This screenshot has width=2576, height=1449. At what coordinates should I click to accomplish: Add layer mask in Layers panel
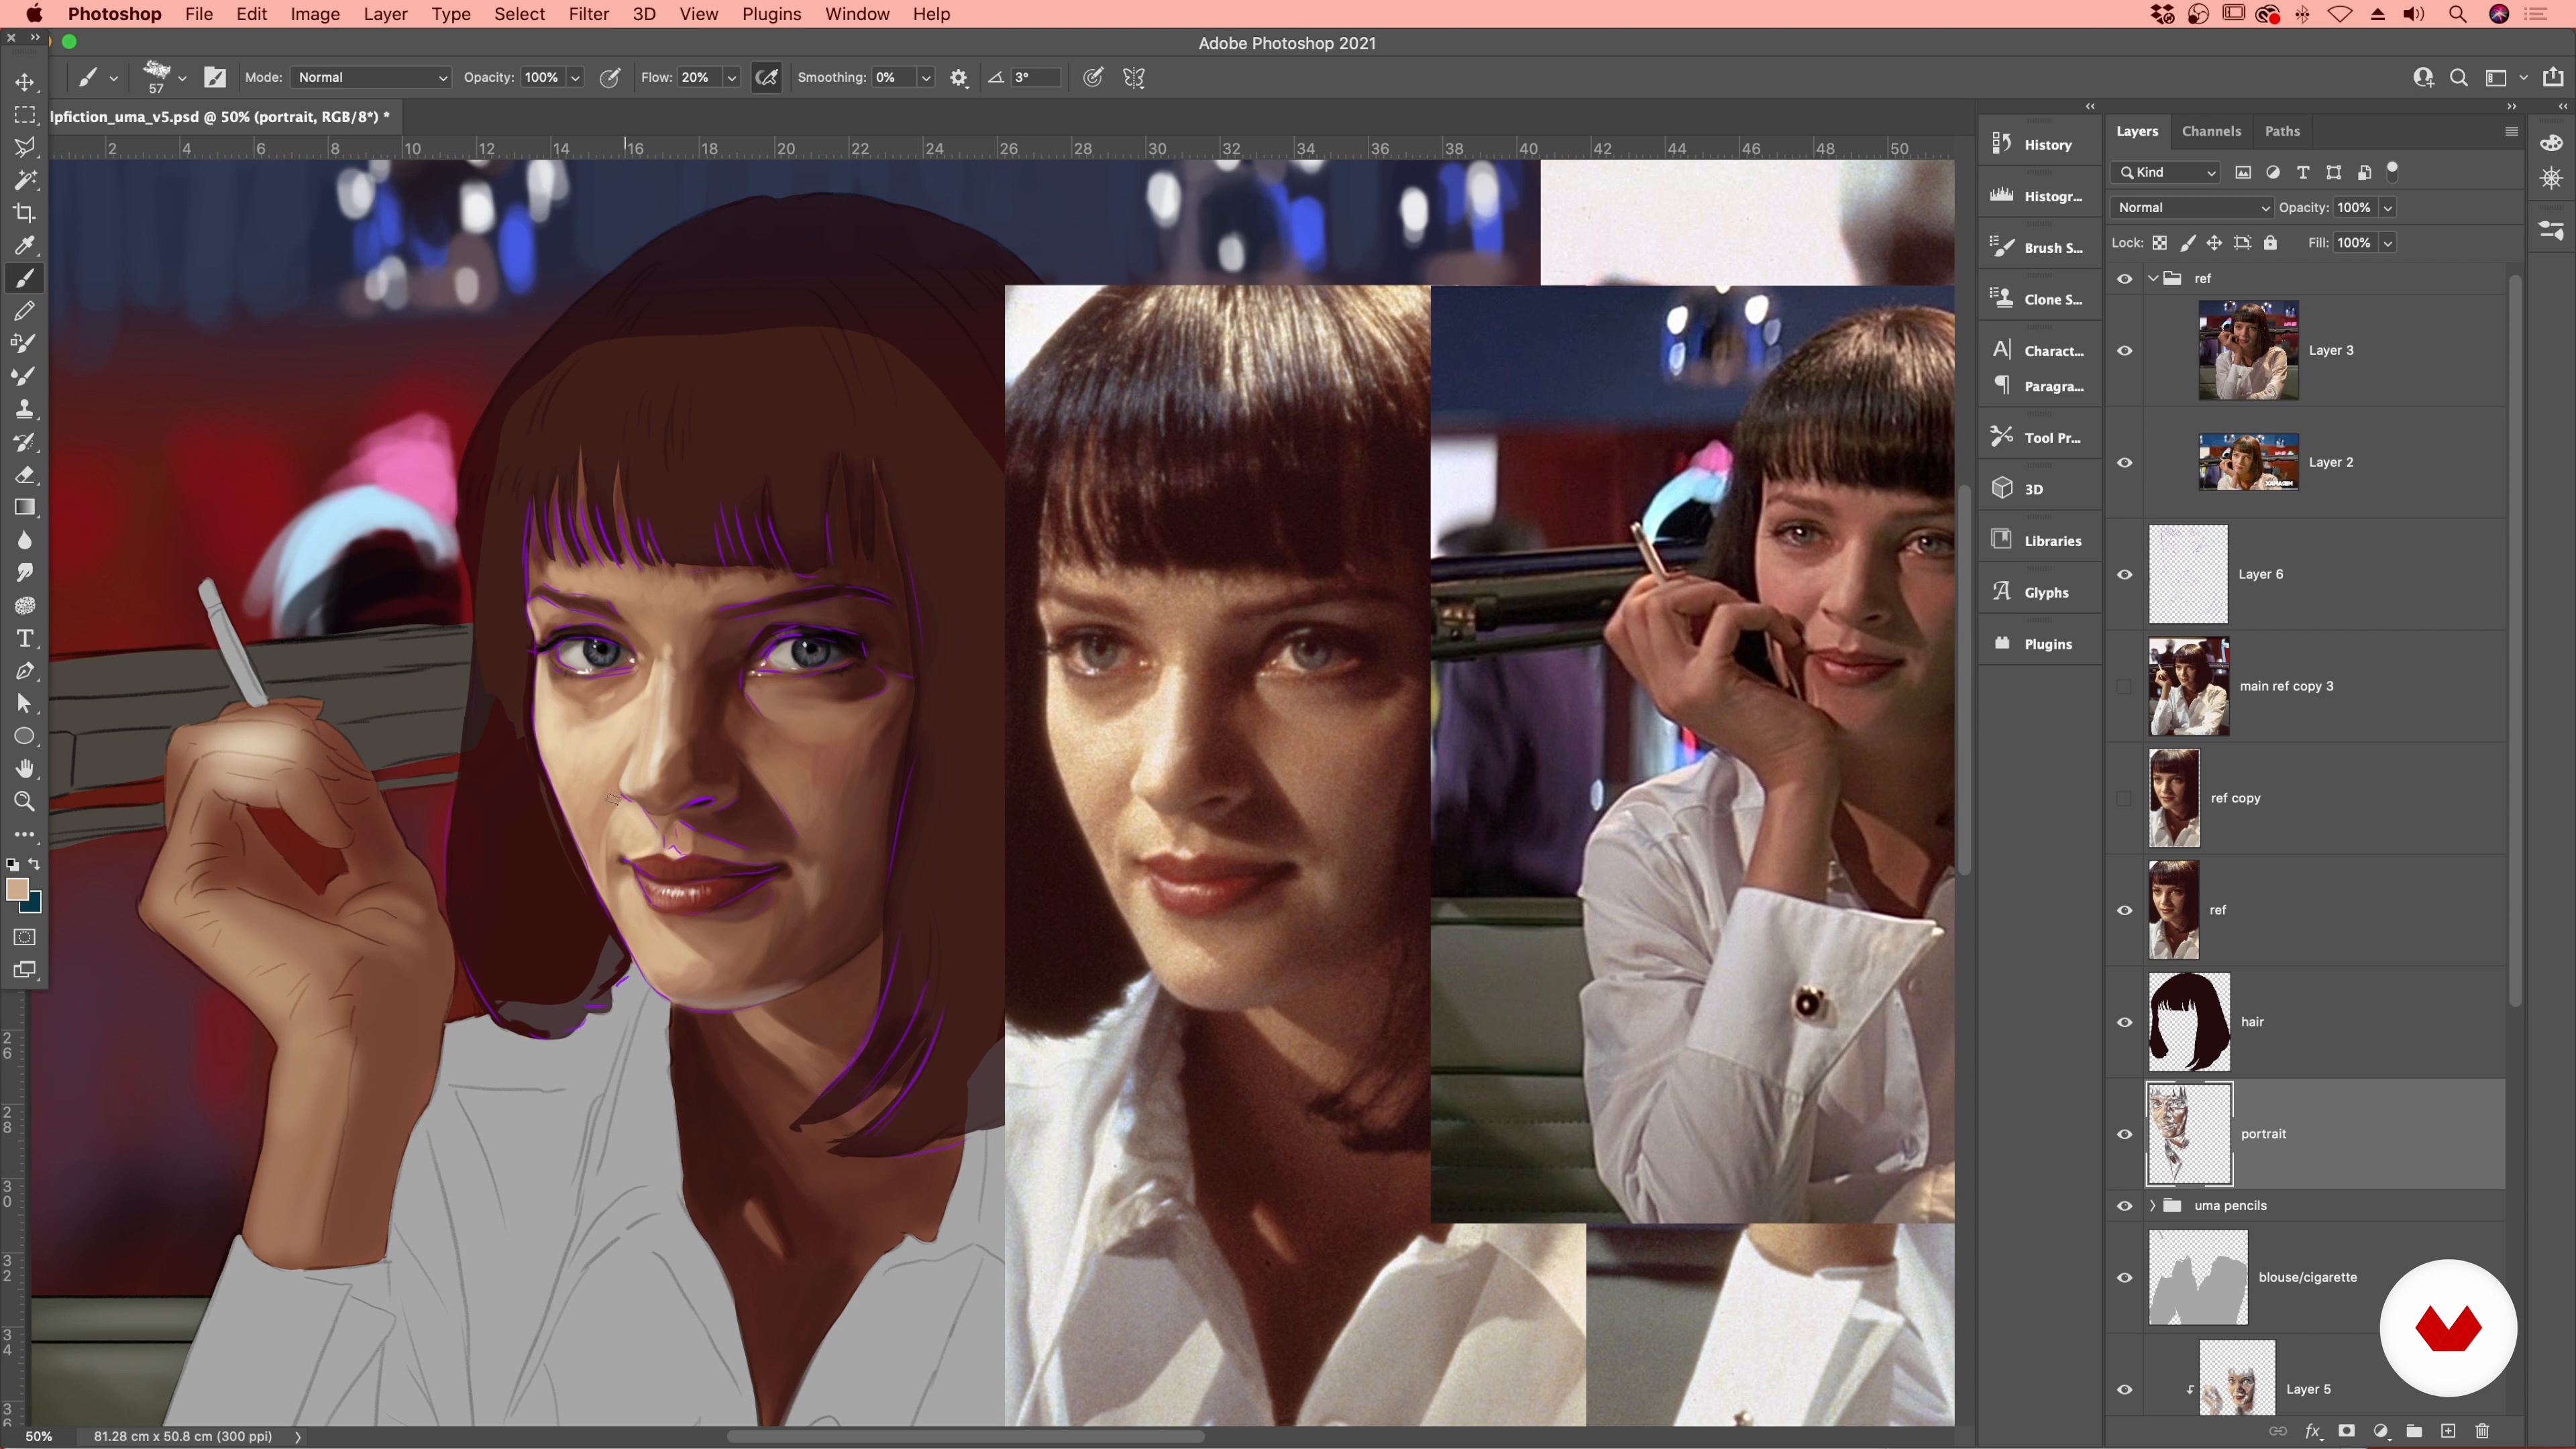point(2346,1431)
